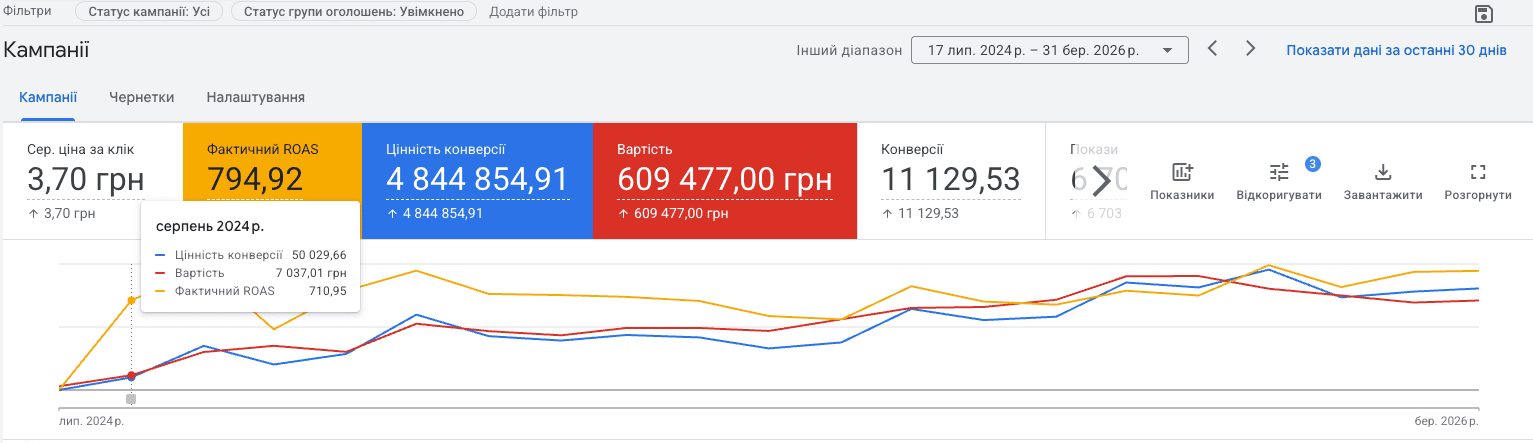Click the tooltip value 710,95
Viewport: 1533px width, 443px height.
tap(329, 291)
